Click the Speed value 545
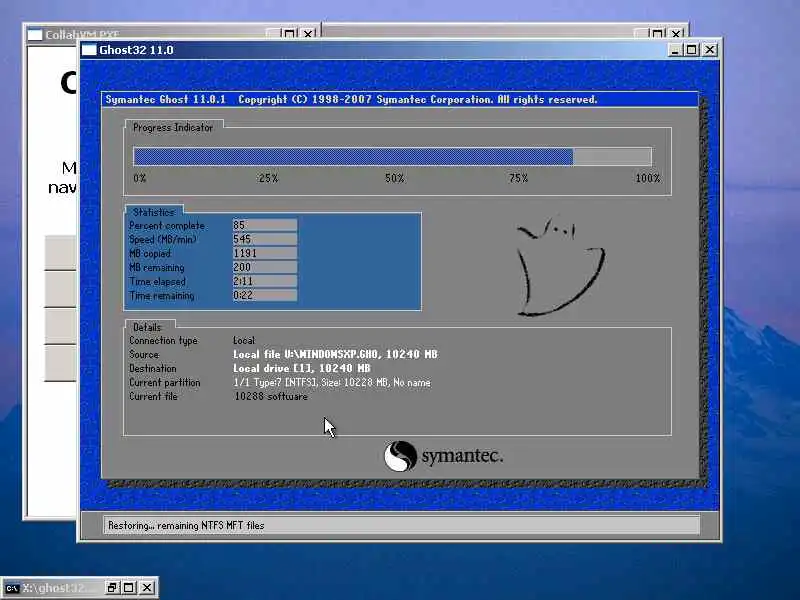Image resolution: width=800 pixels, height=600 pixels. [x=265, y=239]
